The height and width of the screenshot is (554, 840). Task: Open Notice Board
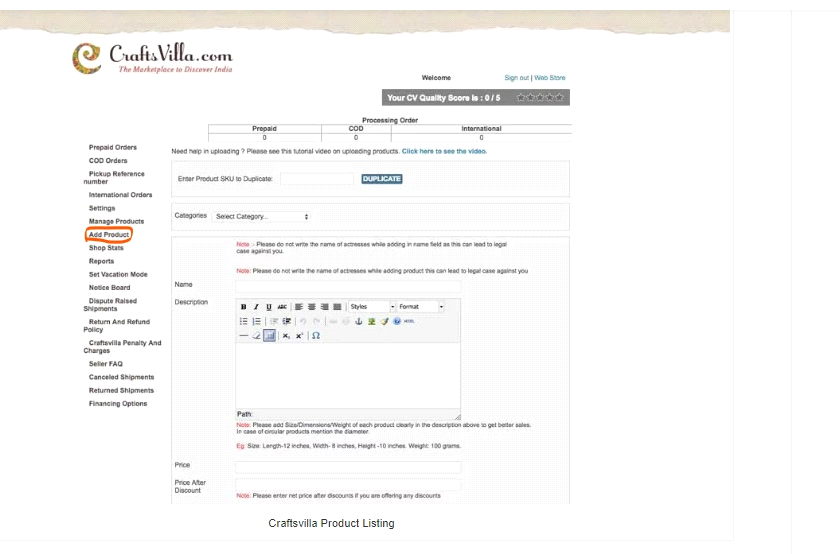tap(109, 288)
